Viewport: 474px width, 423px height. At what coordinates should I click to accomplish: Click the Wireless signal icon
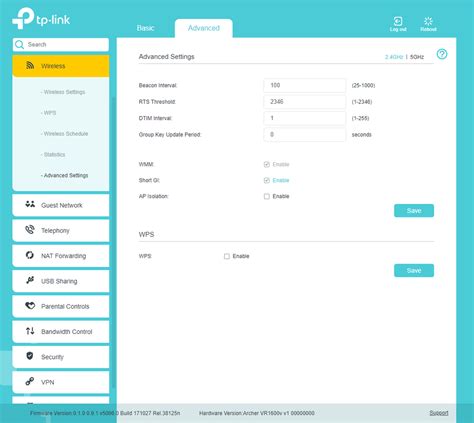(30, 65)
